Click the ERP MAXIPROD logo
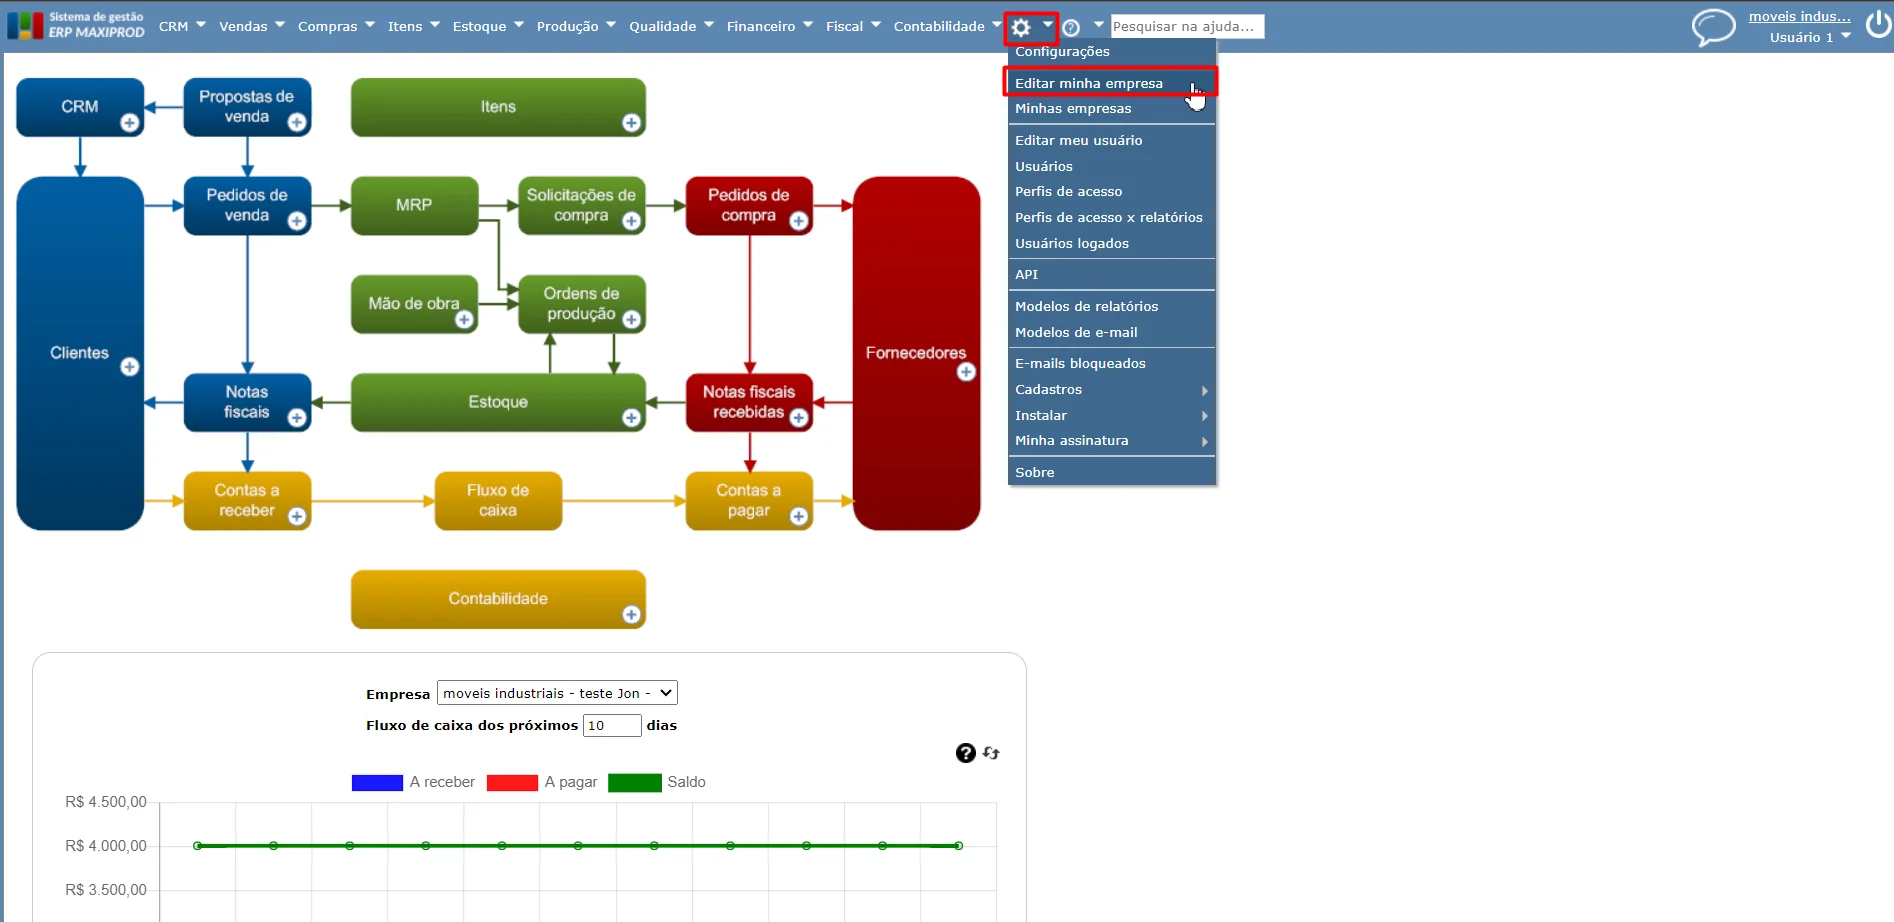Screen dimensions: 1894x922 pyautogui.click(x=76, y=25)
